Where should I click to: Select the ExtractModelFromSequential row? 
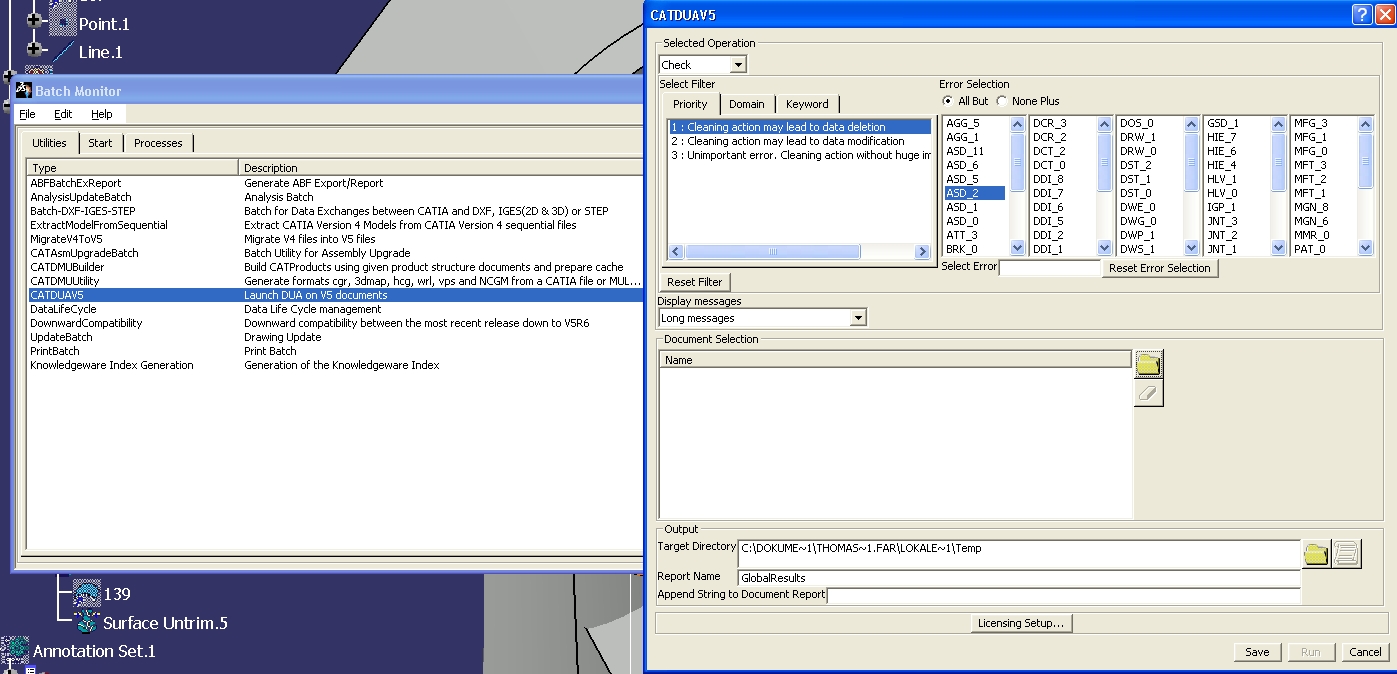pyautogui.click(x=334, y=225)
